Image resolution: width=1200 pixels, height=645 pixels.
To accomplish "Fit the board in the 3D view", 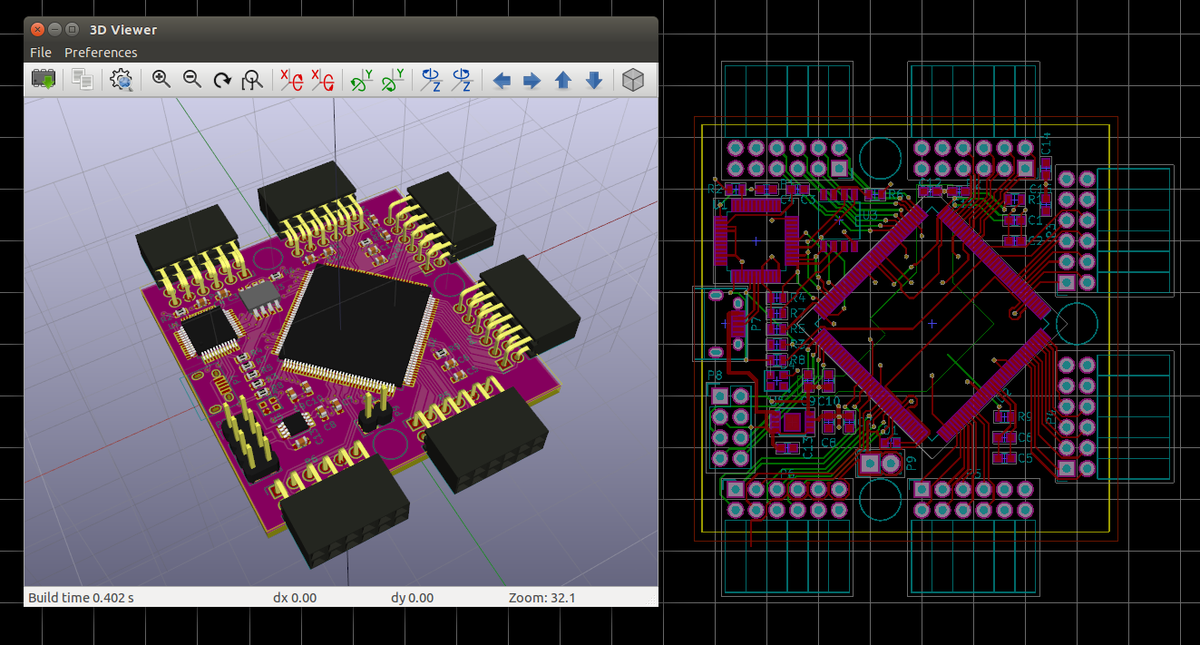I will pyautogui.click(x=253, y=80).
